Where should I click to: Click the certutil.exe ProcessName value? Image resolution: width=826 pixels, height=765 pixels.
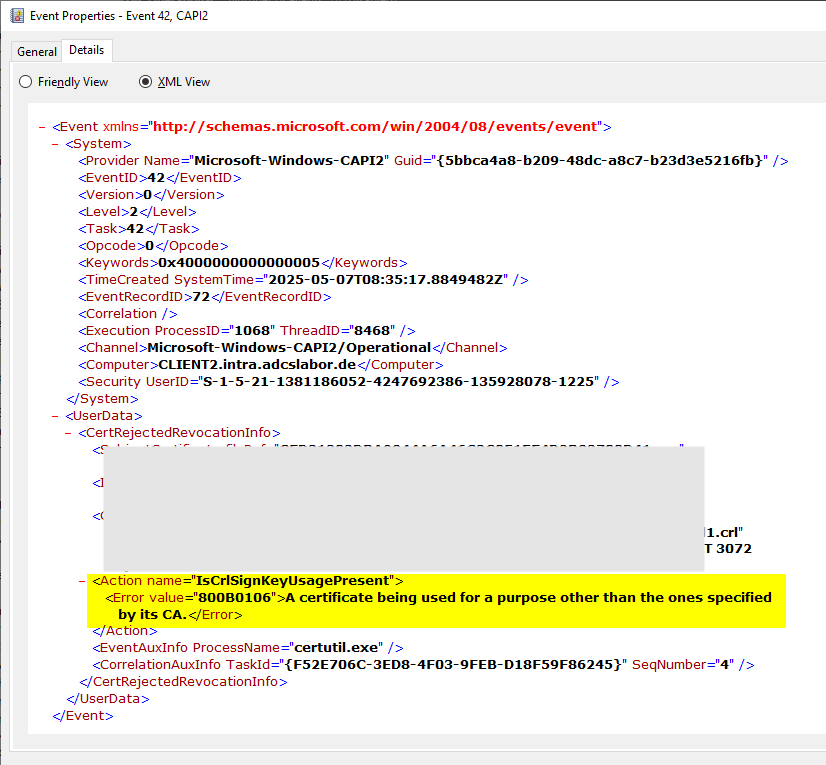336,648
